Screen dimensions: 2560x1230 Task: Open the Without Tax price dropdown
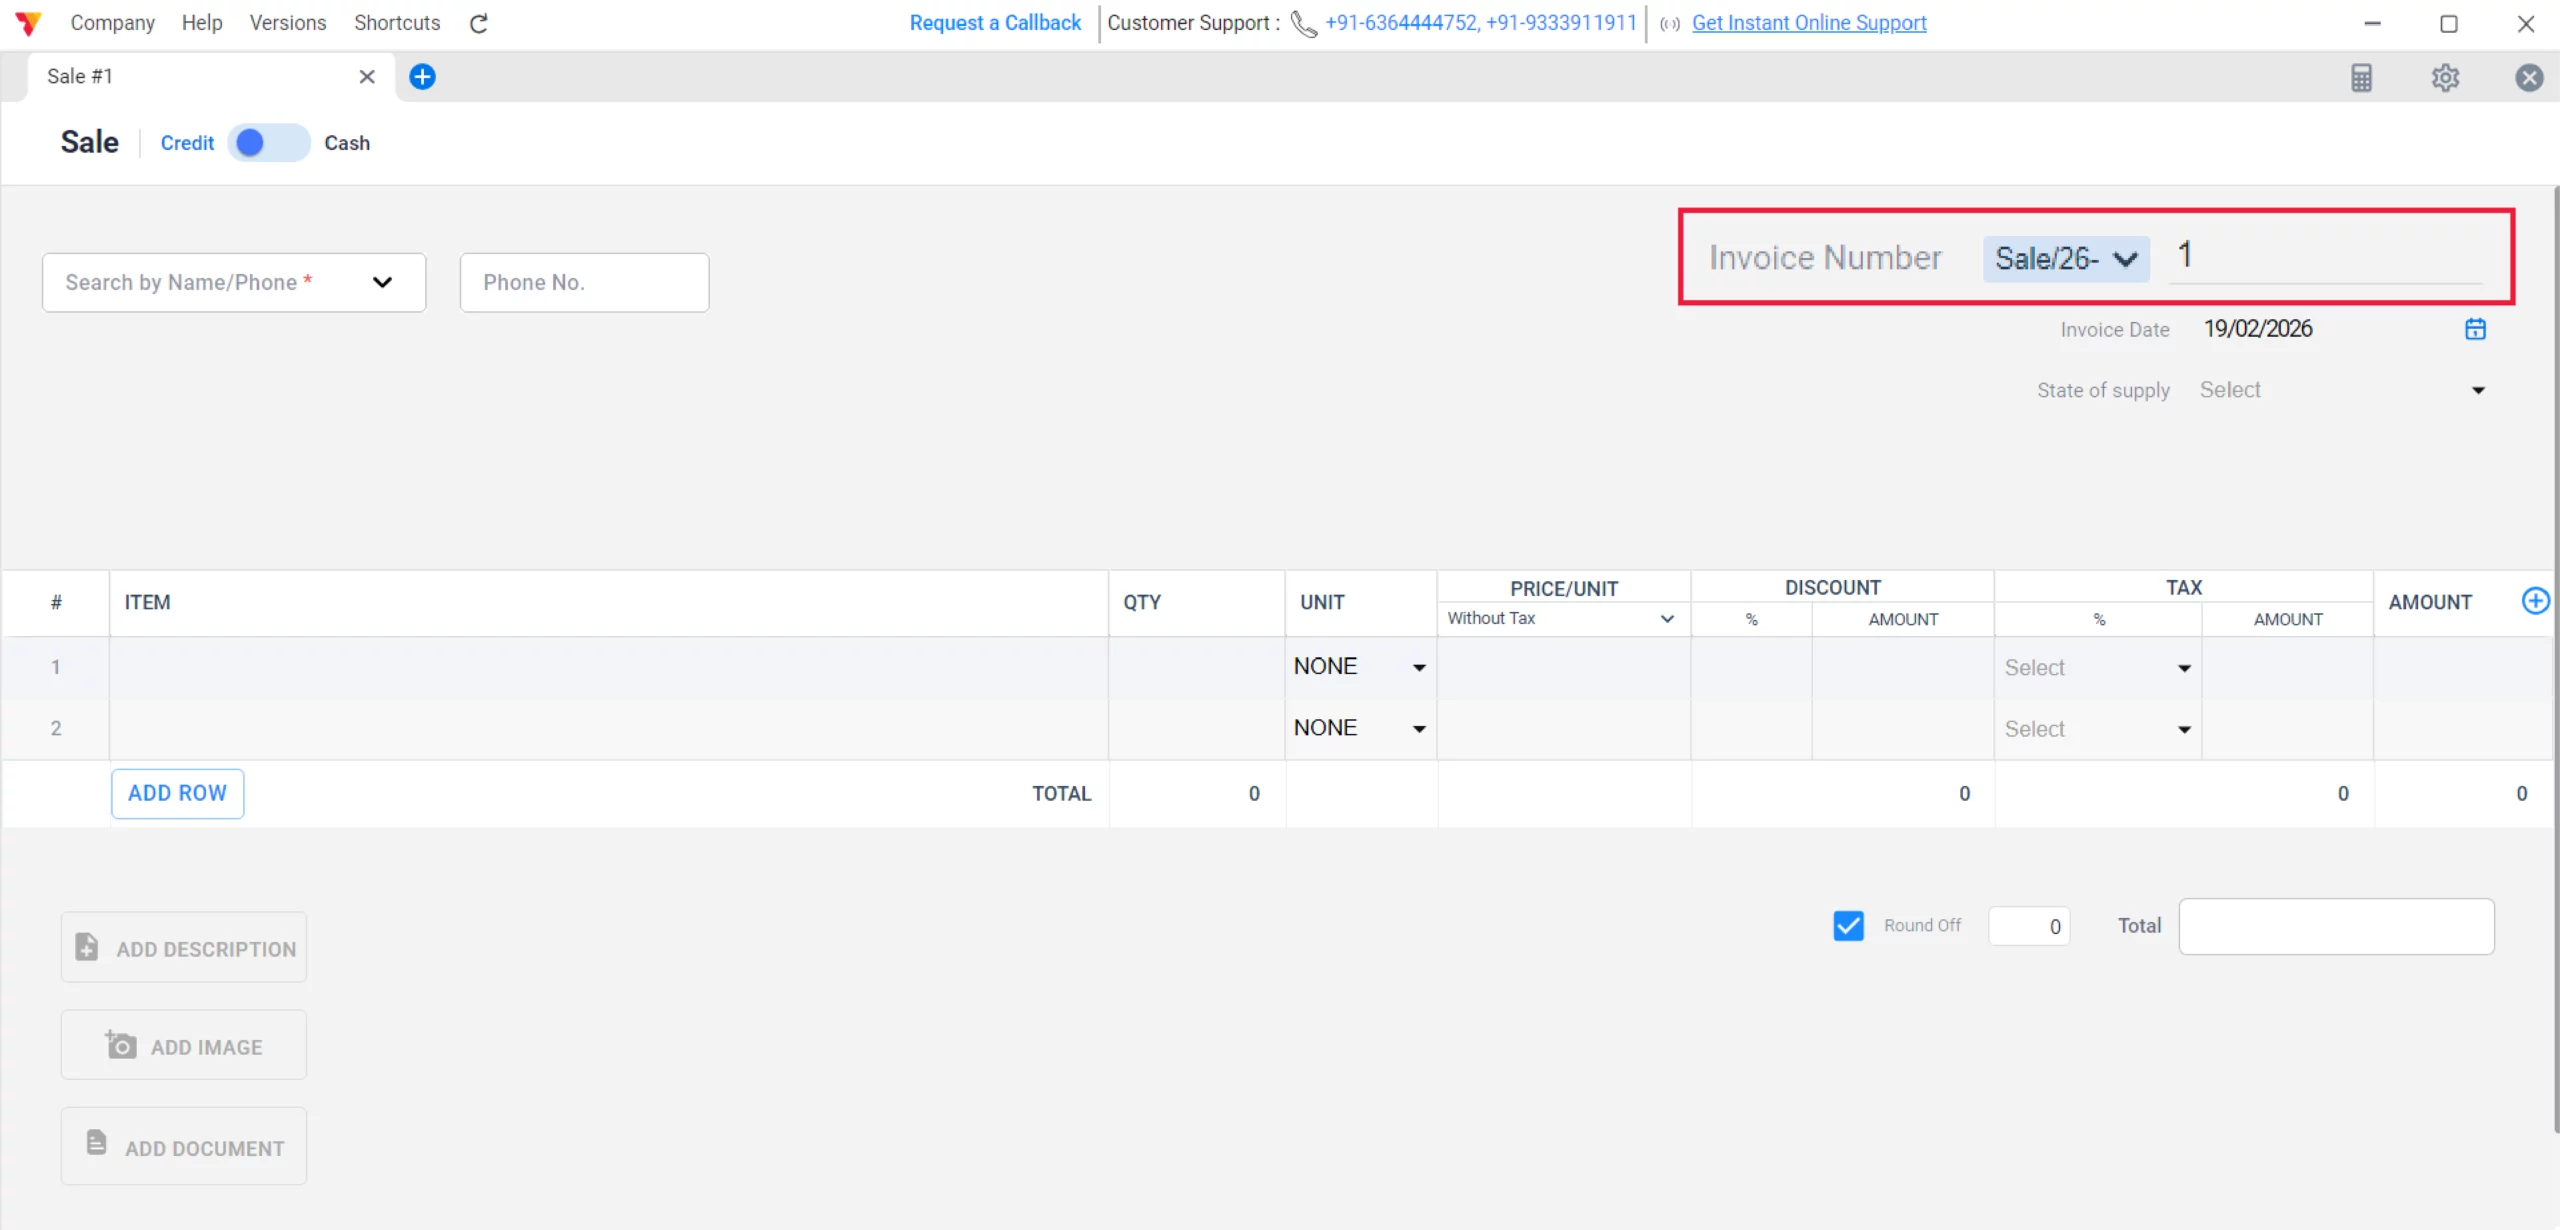1561,619
